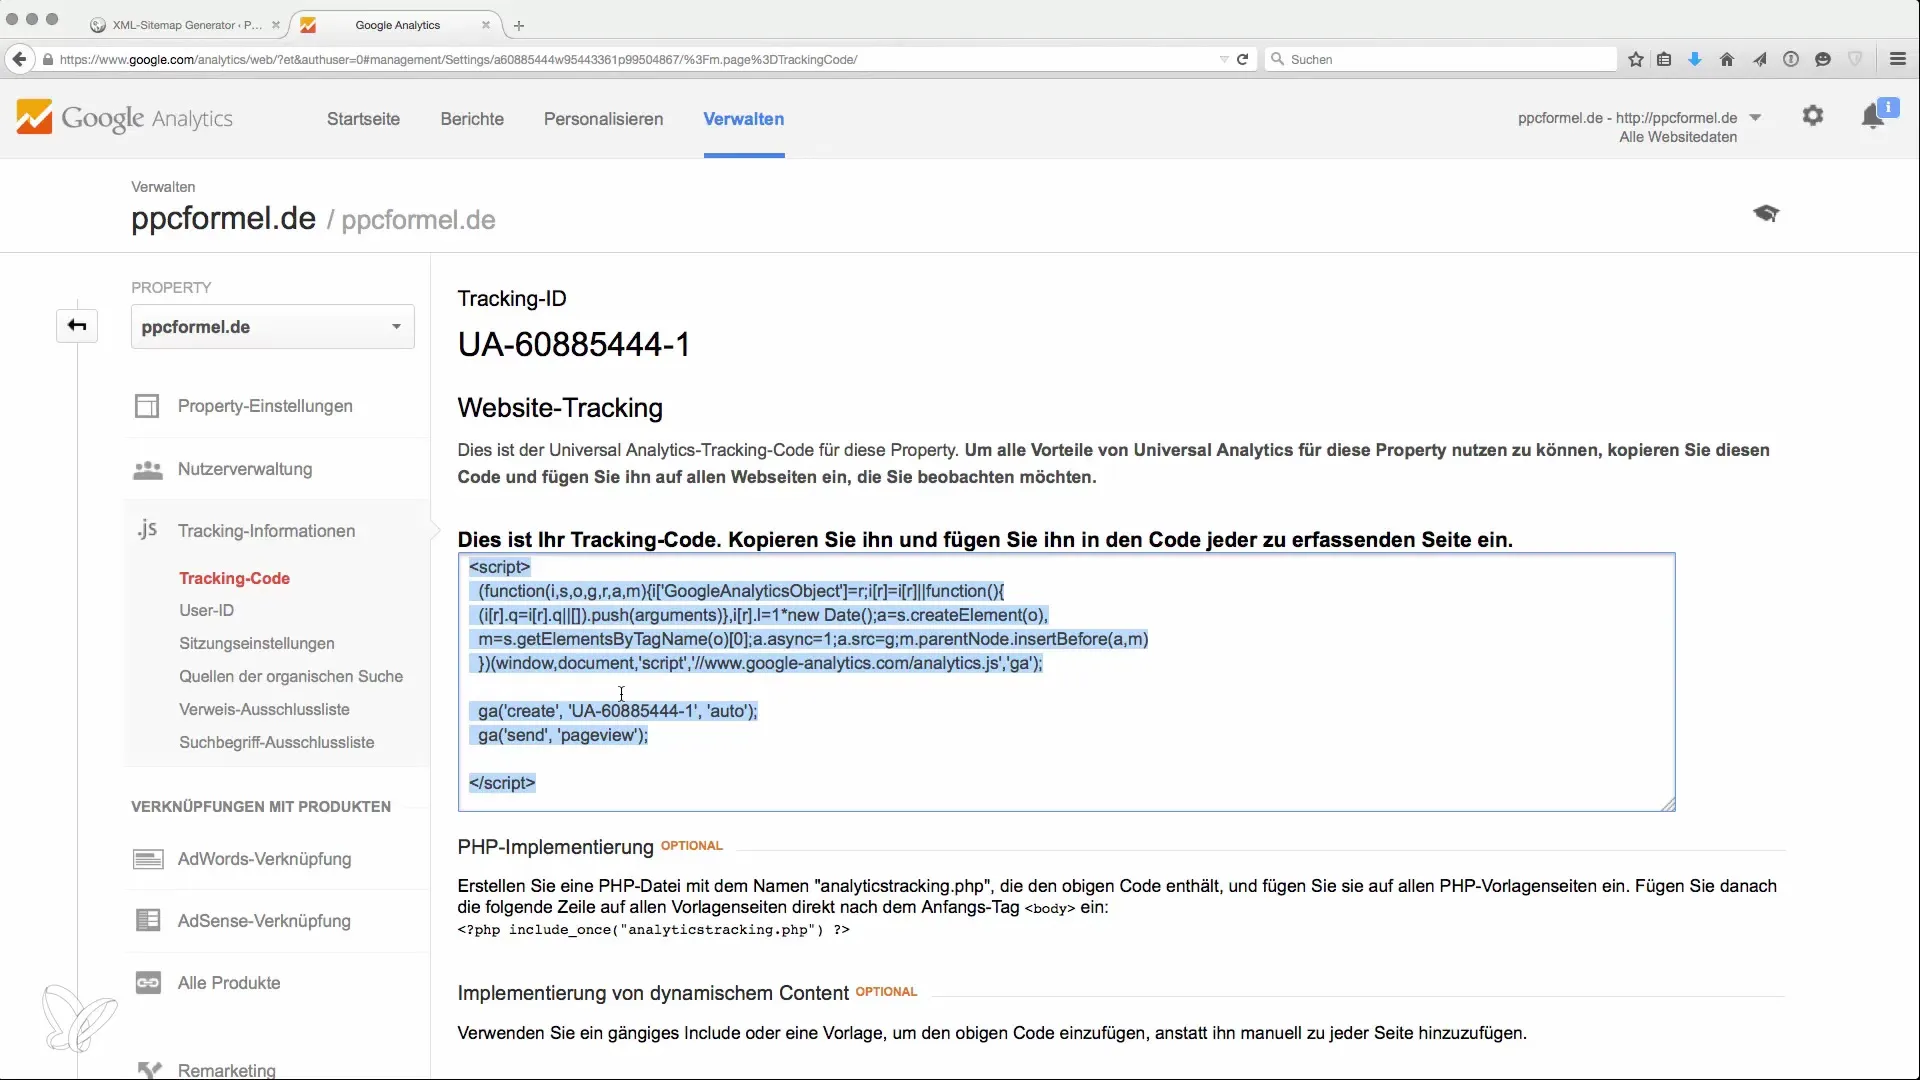This screenshot has width=1920, height=1080.
Task: Click the shield toolbar icon
Action: point(1855,59)
